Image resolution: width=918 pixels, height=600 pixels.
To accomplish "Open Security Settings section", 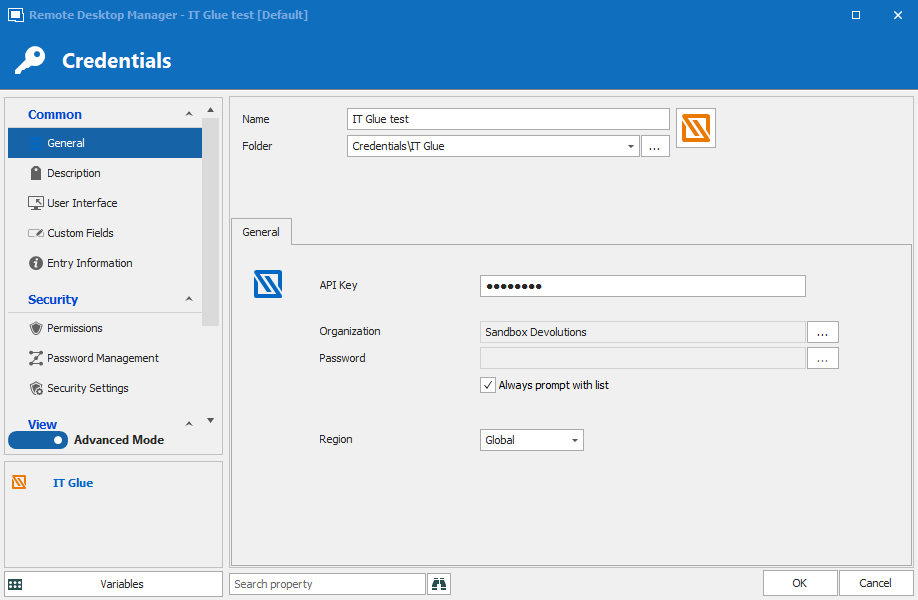I will pyautogui.click(x=87, y=388).
